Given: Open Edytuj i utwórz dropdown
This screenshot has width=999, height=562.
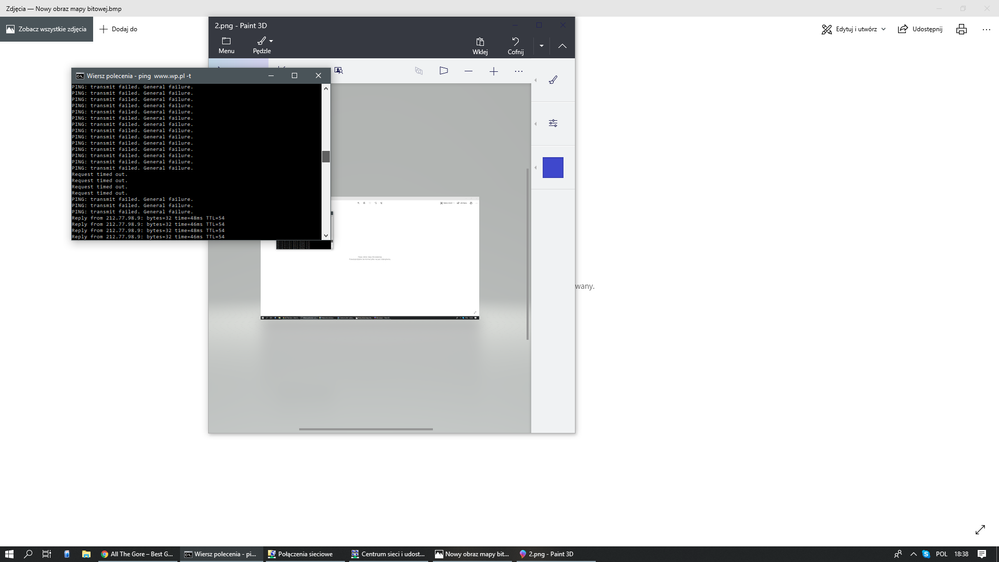Looking at the screenshot, I should [854, 29].
